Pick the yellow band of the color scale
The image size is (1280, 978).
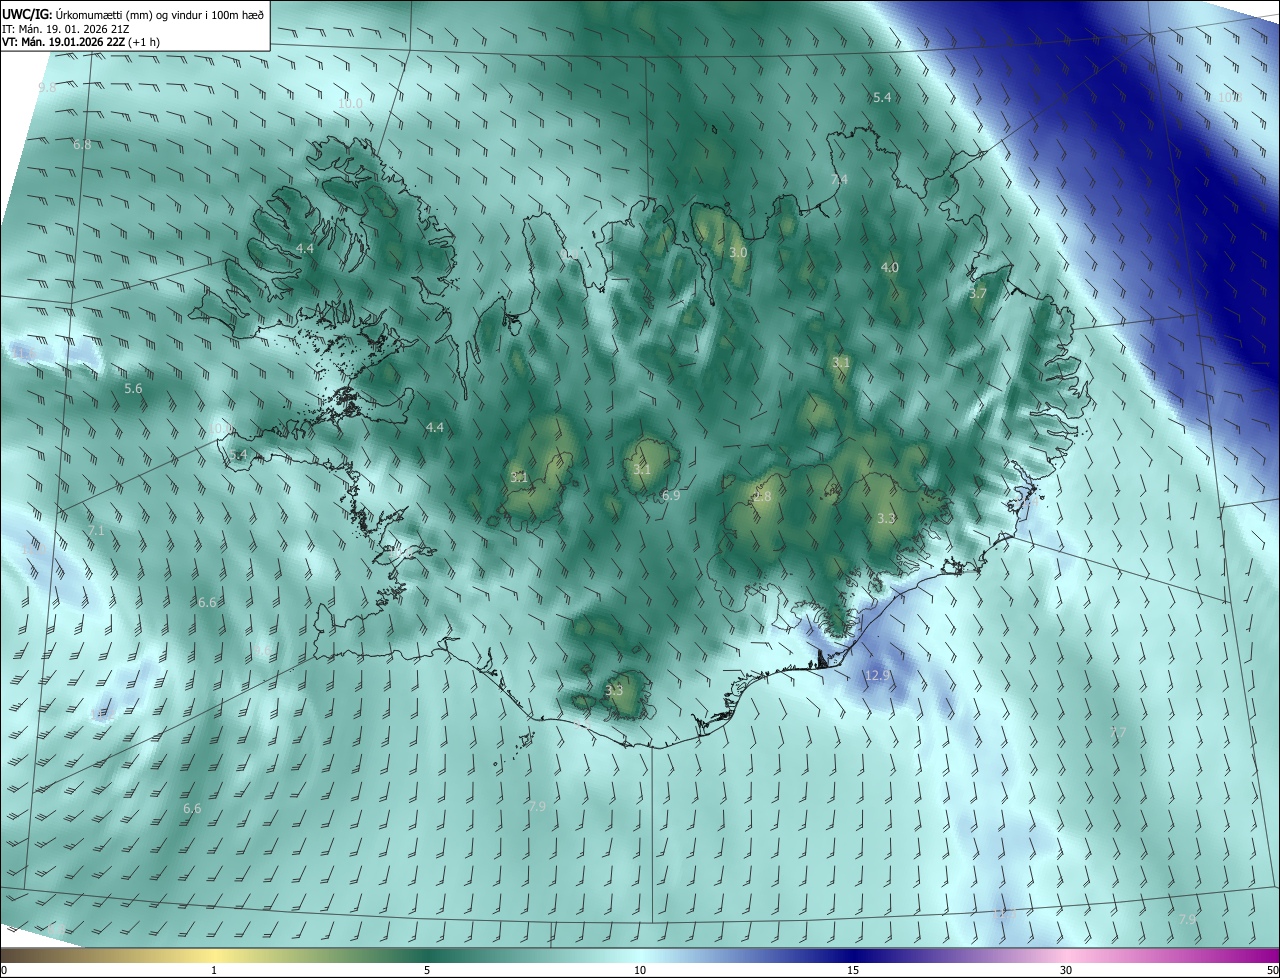(215, 956)
